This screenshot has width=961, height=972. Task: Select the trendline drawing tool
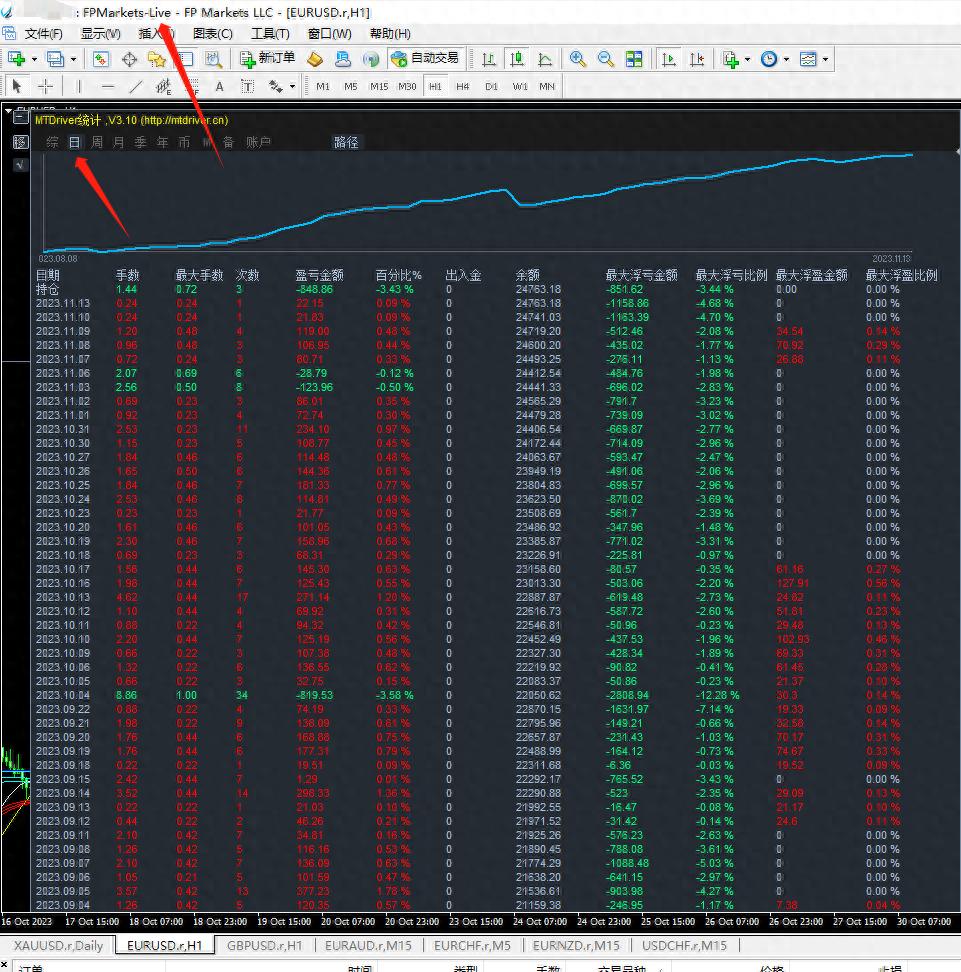click(136, 87)
